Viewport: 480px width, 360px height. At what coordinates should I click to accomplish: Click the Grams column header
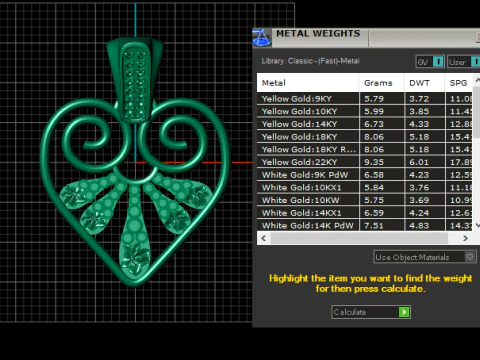[x=382, y=83]
